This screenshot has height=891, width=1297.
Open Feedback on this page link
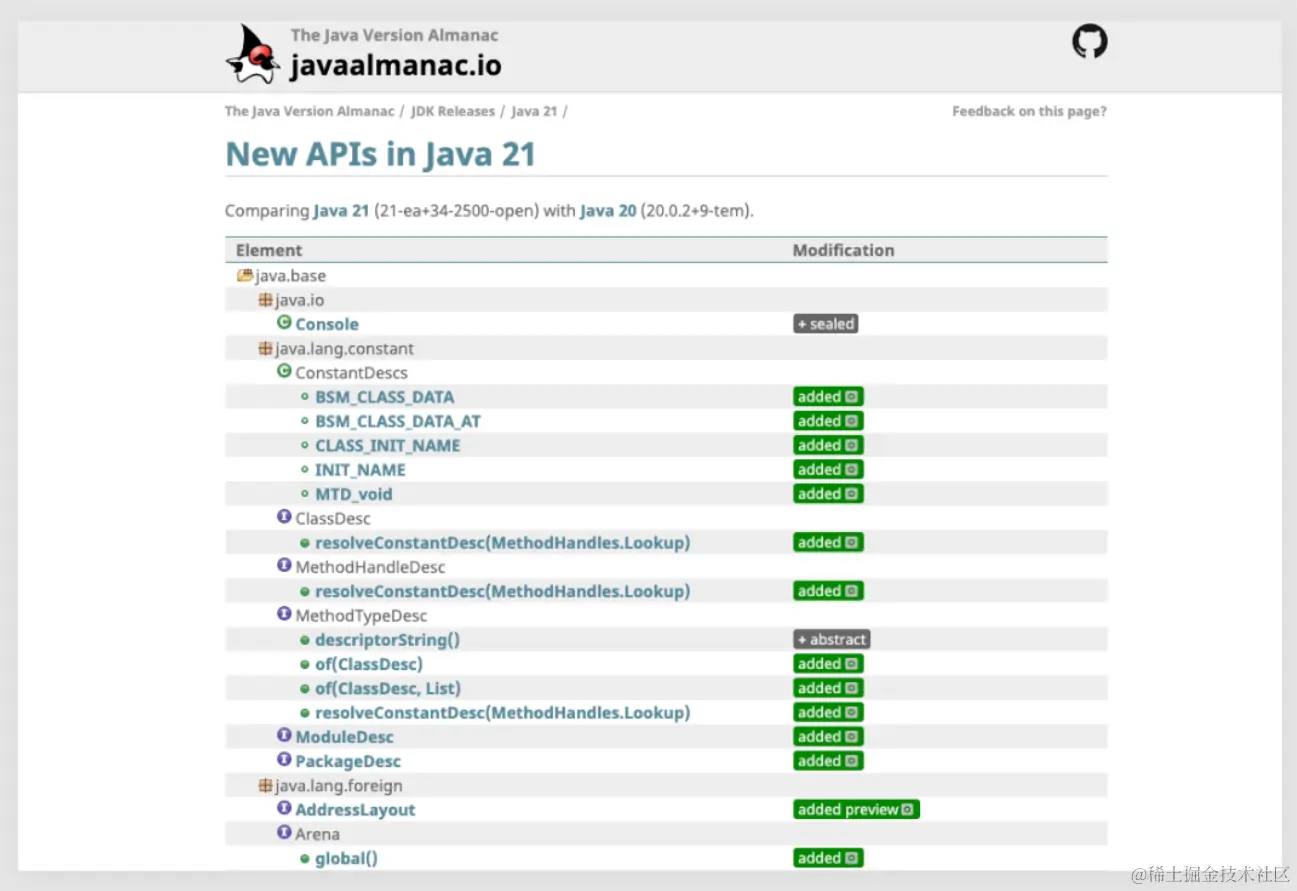coord(1029,111)
